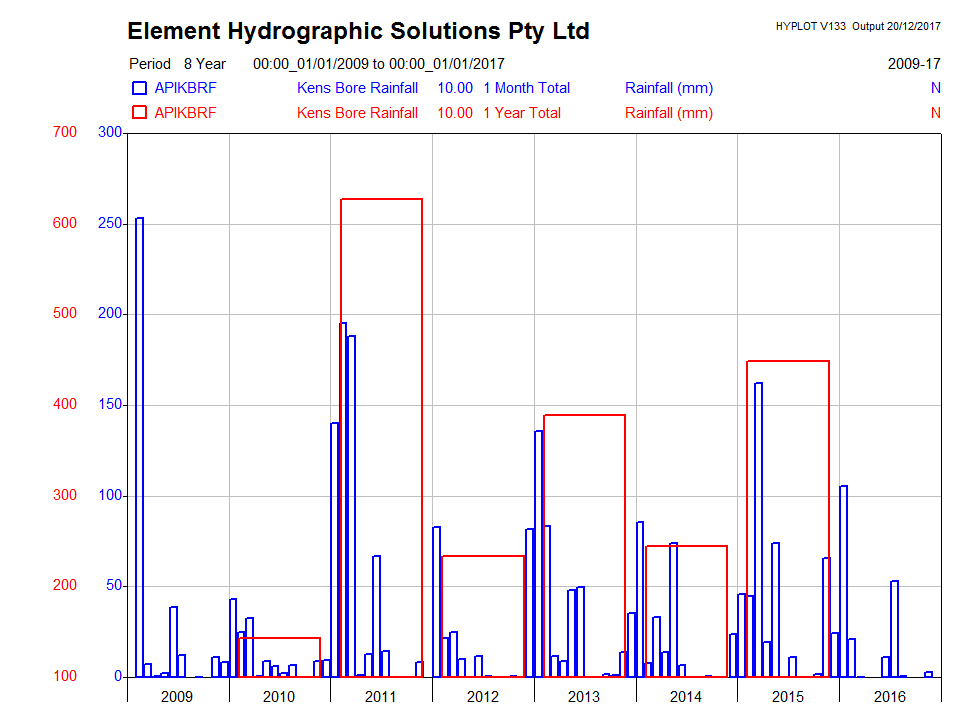968x726 pixels.
Task: Select the red APIKBRF legend label
Action: click(185, 113)
